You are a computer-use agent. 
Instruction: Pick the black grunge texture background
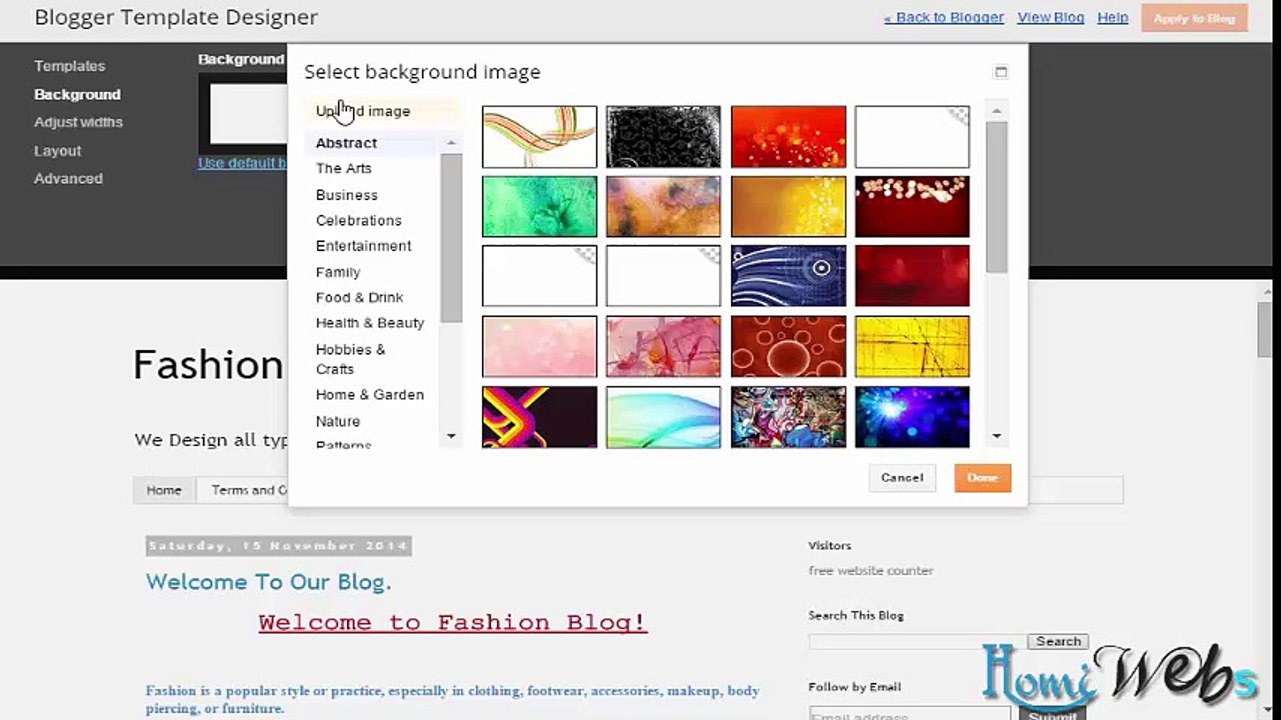click(x=663, y=137)
